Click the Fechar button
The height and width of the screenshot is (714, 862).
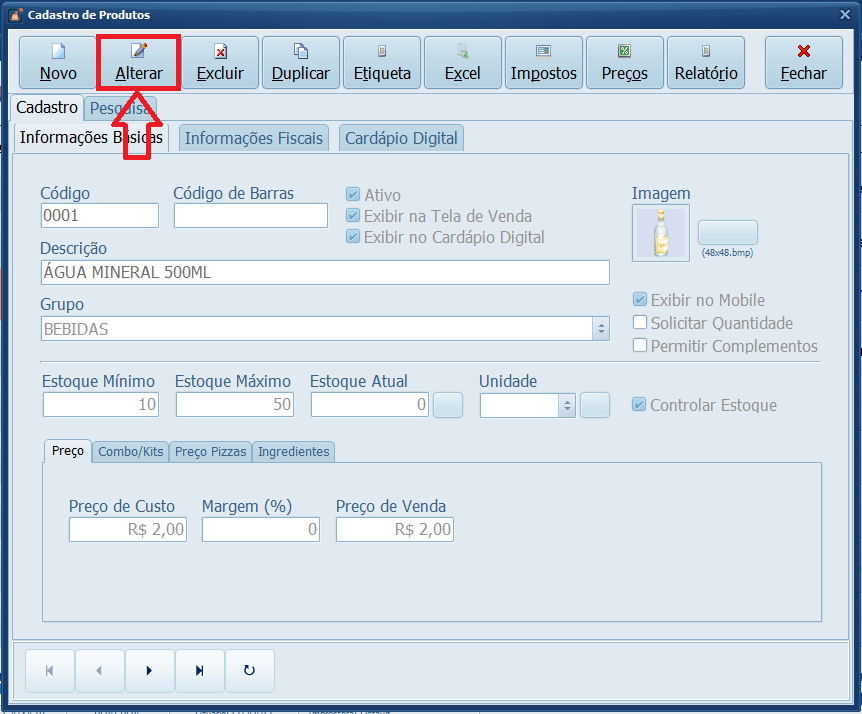pyautogui.click(x=803, y=63)
